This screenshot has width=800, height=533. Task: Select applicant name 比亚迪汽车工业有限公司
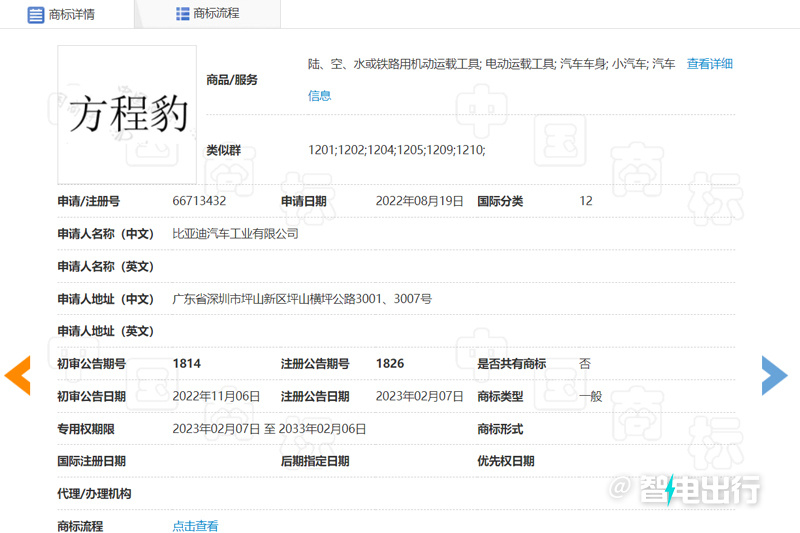pos(235,234)
